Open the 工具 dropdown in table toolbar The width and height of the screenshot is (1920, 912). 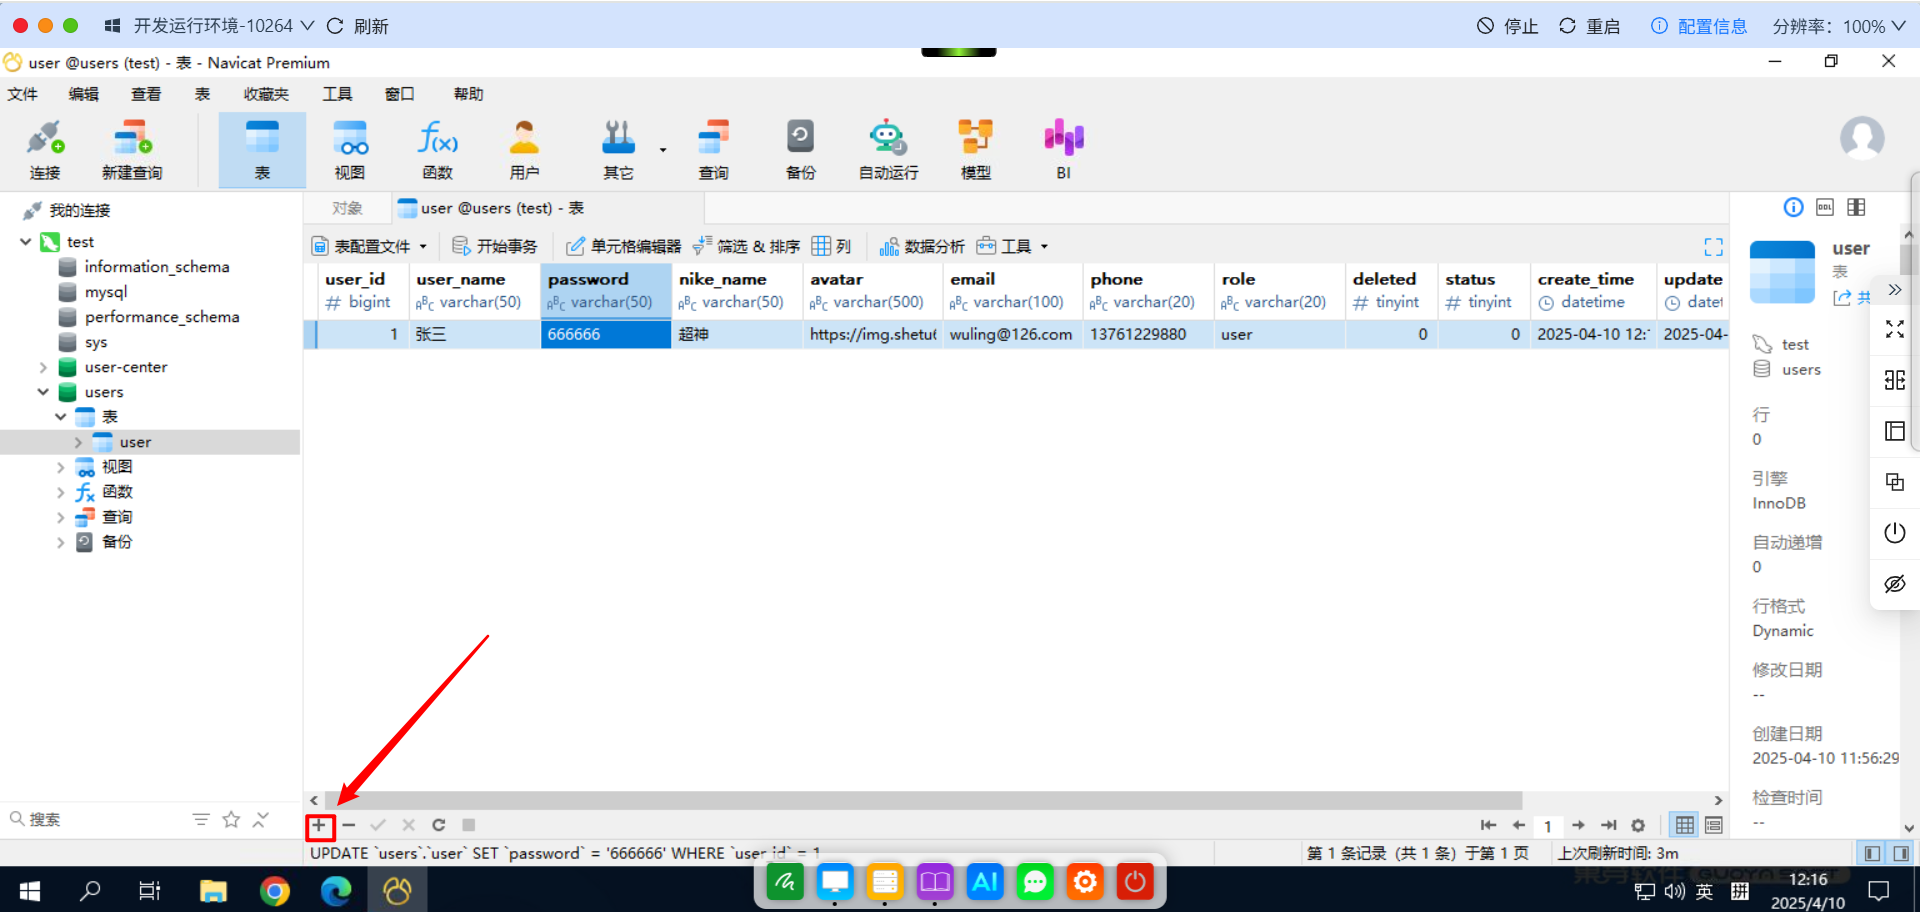pos(1013,246)
